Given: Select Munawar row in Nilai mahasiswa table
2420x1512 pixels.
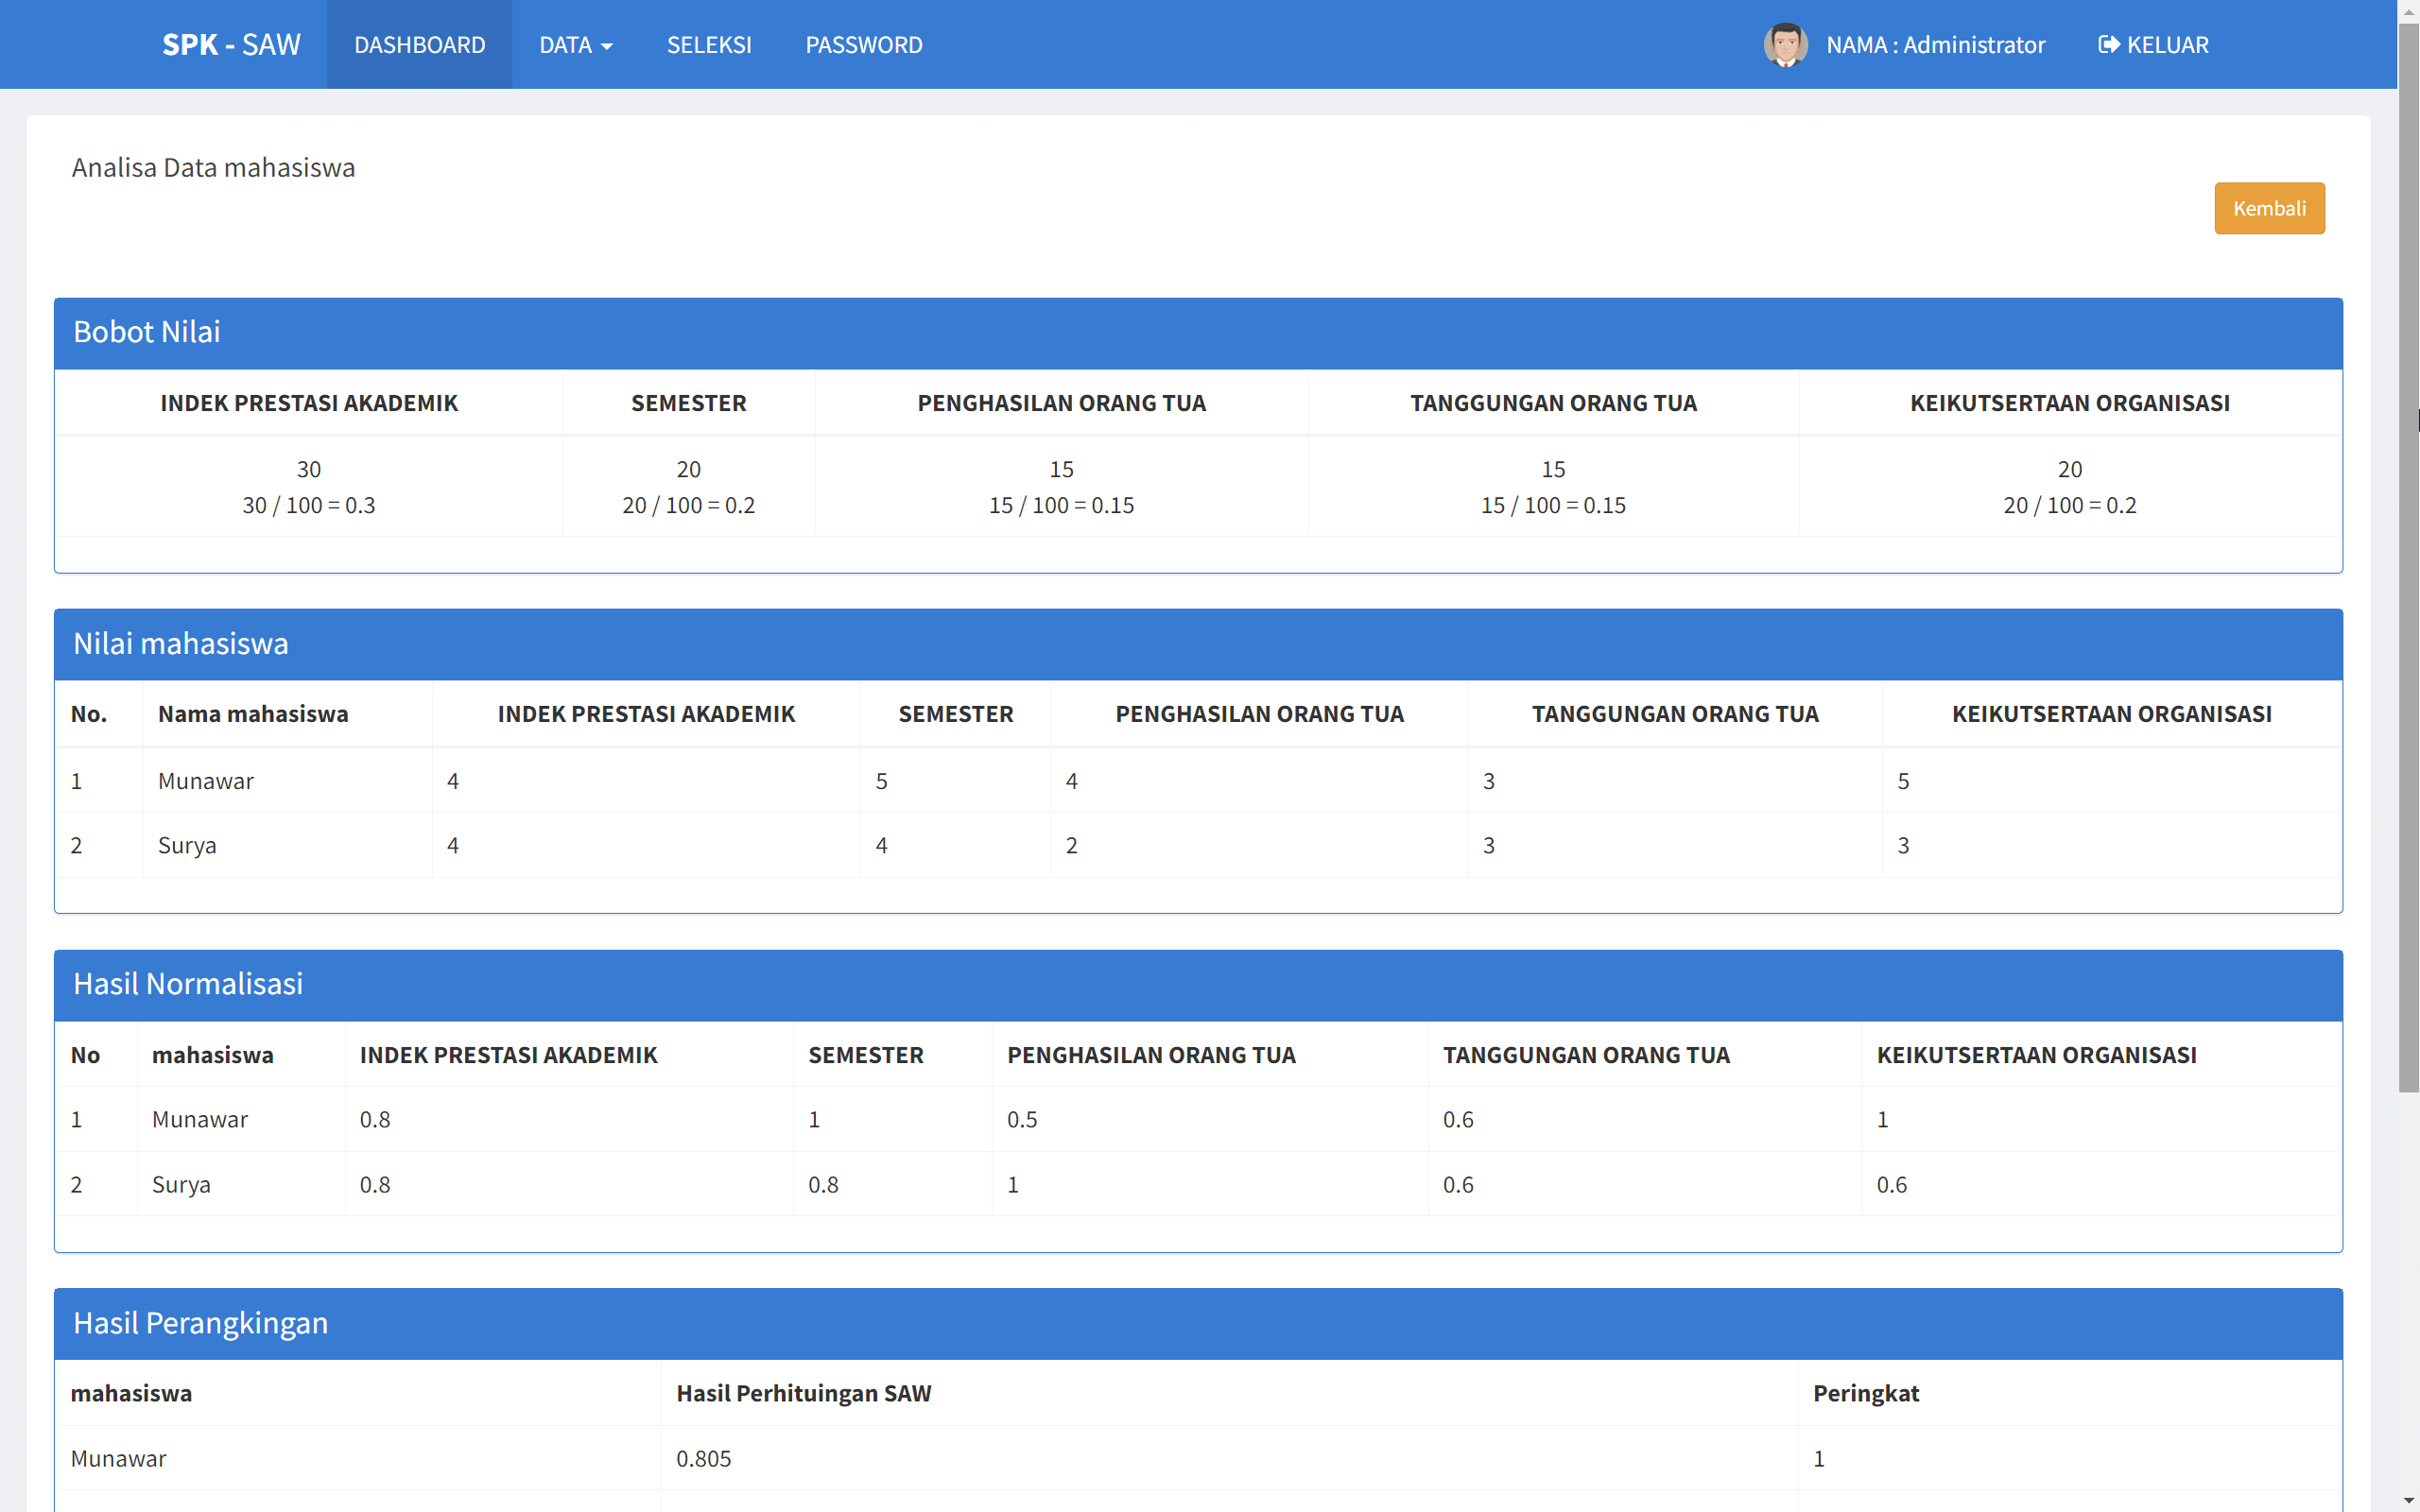Looking at the screenshot, I should tap(205, 781).
